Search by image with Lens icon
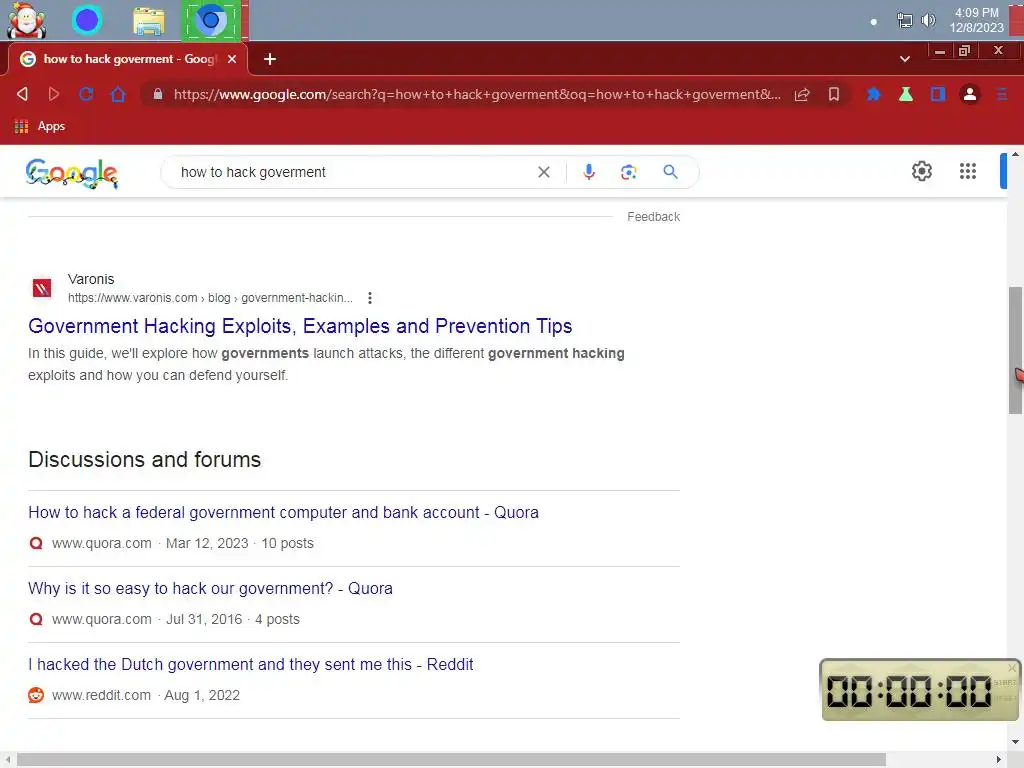 coord(628,172)
